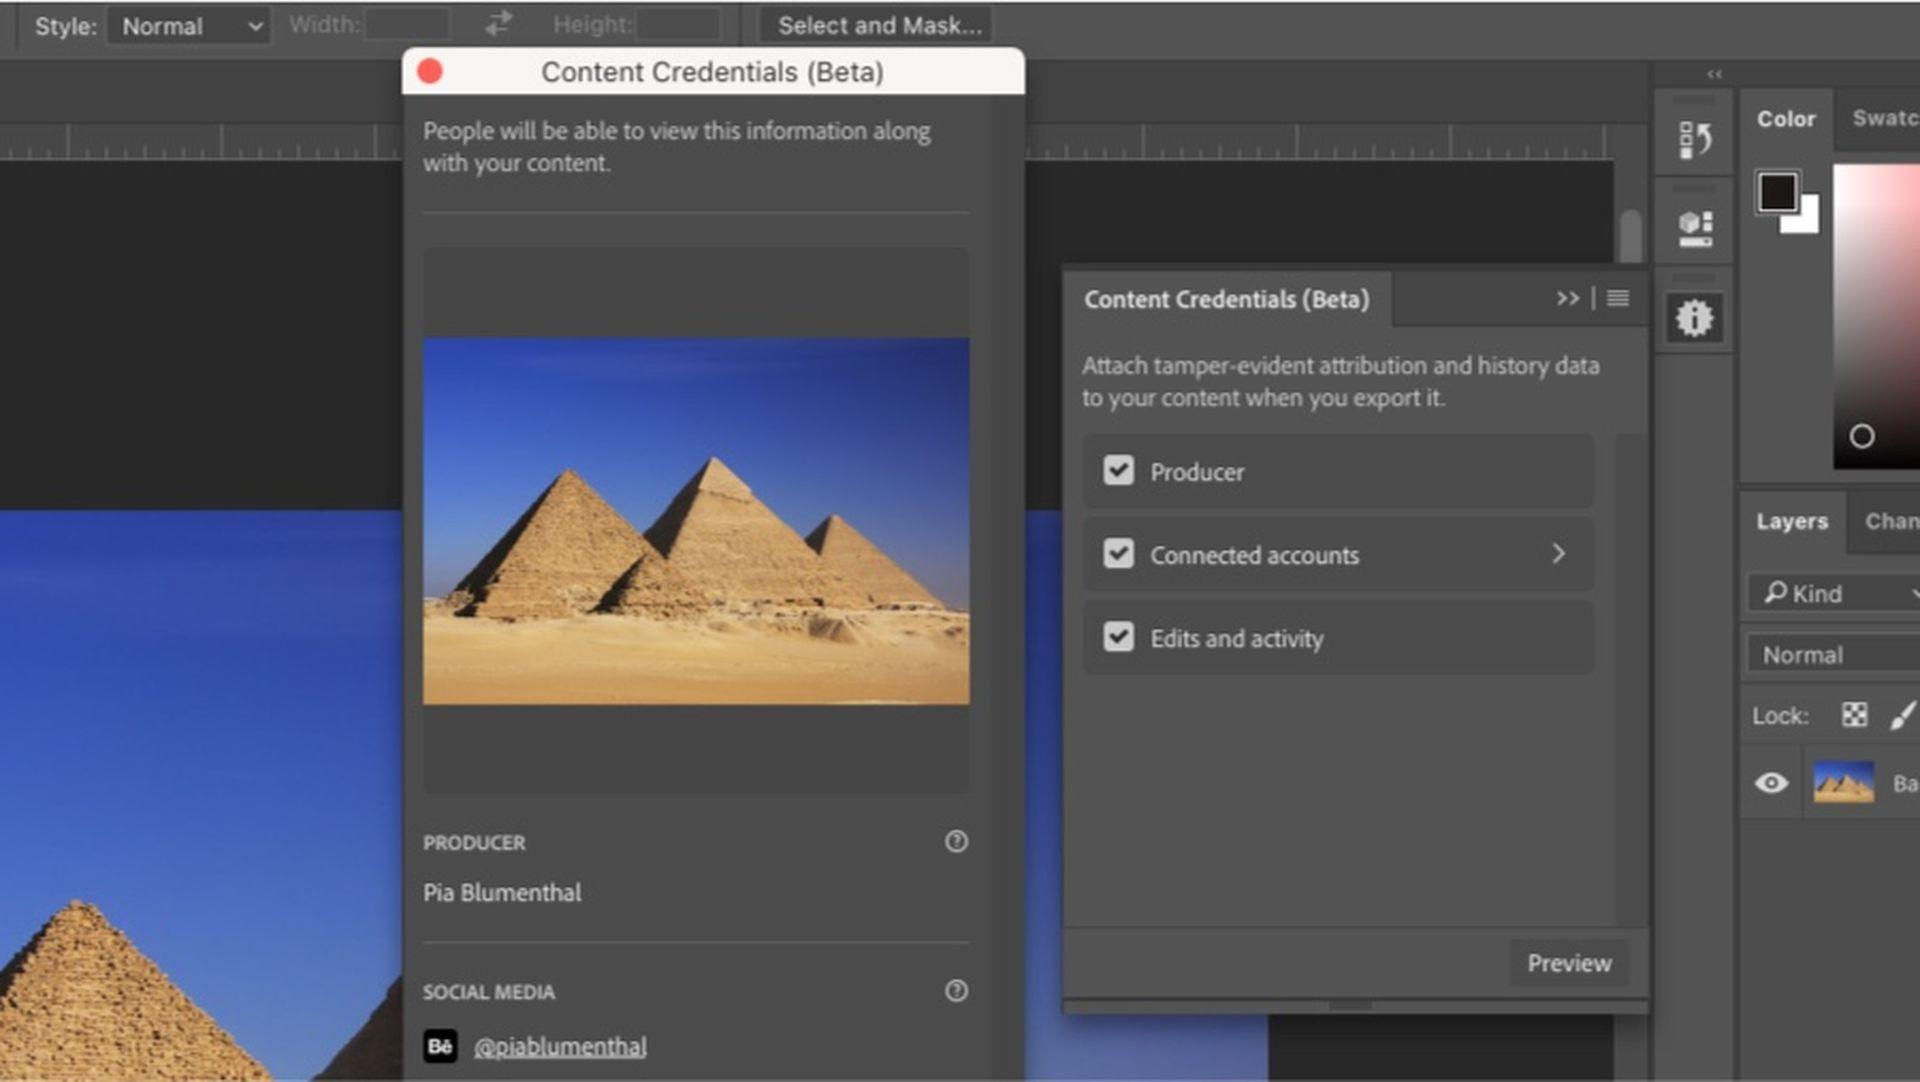The width and height of the screenshot is (1920, 1082).
Task: Expand the Connected accounts chevron
Action: (x=1560, y=552)
